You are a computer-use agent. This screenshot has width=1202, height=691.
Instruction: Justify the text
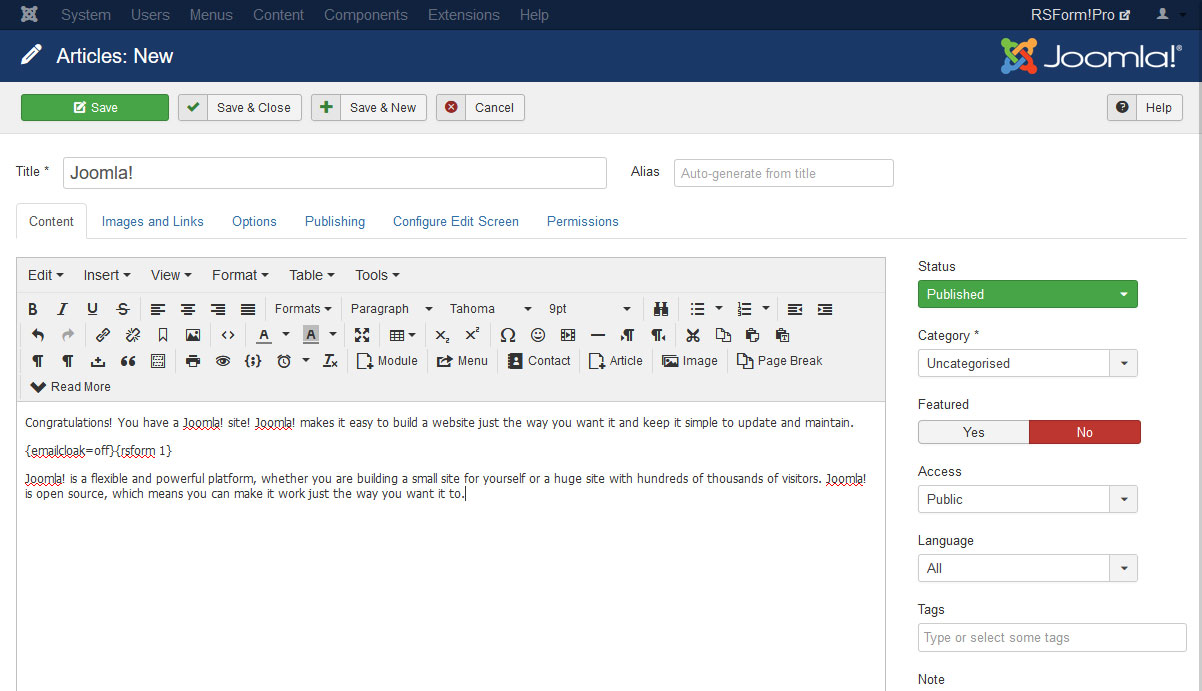click(248, 309)
